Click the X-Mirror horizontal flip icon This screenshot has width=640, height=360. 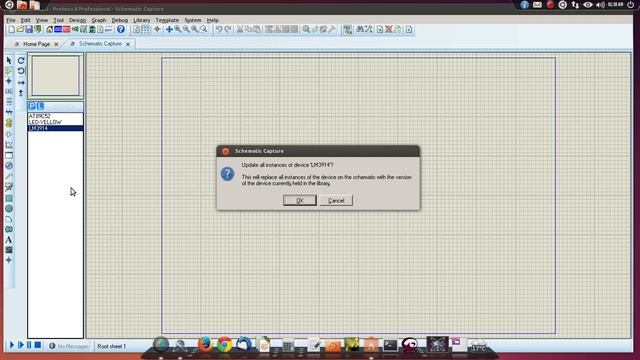point(21,82)
